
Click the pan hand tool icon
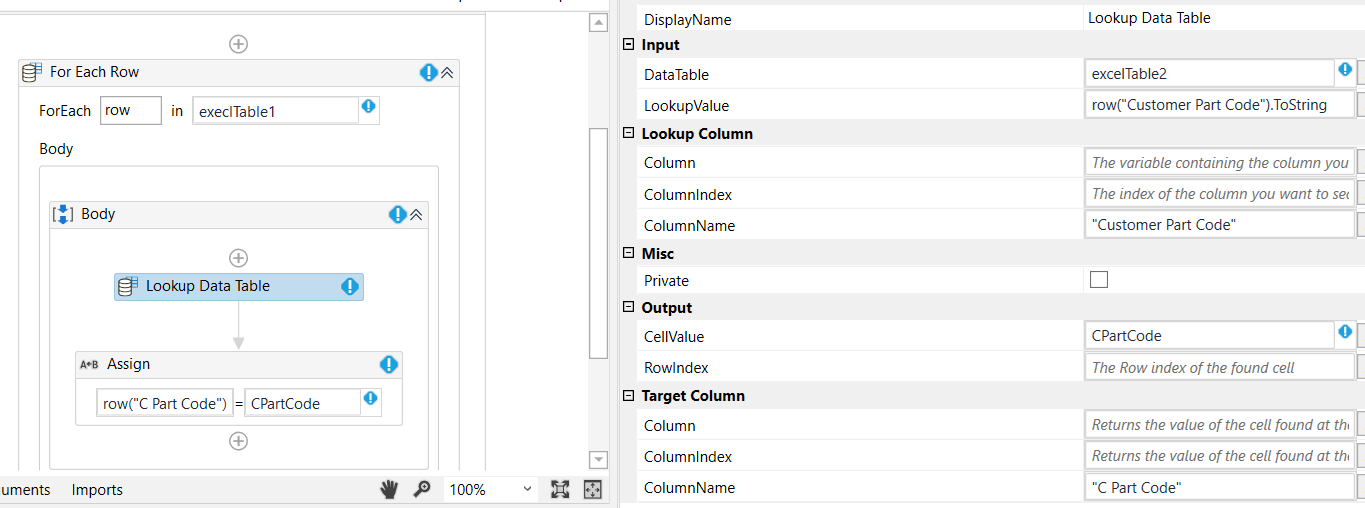389,489
